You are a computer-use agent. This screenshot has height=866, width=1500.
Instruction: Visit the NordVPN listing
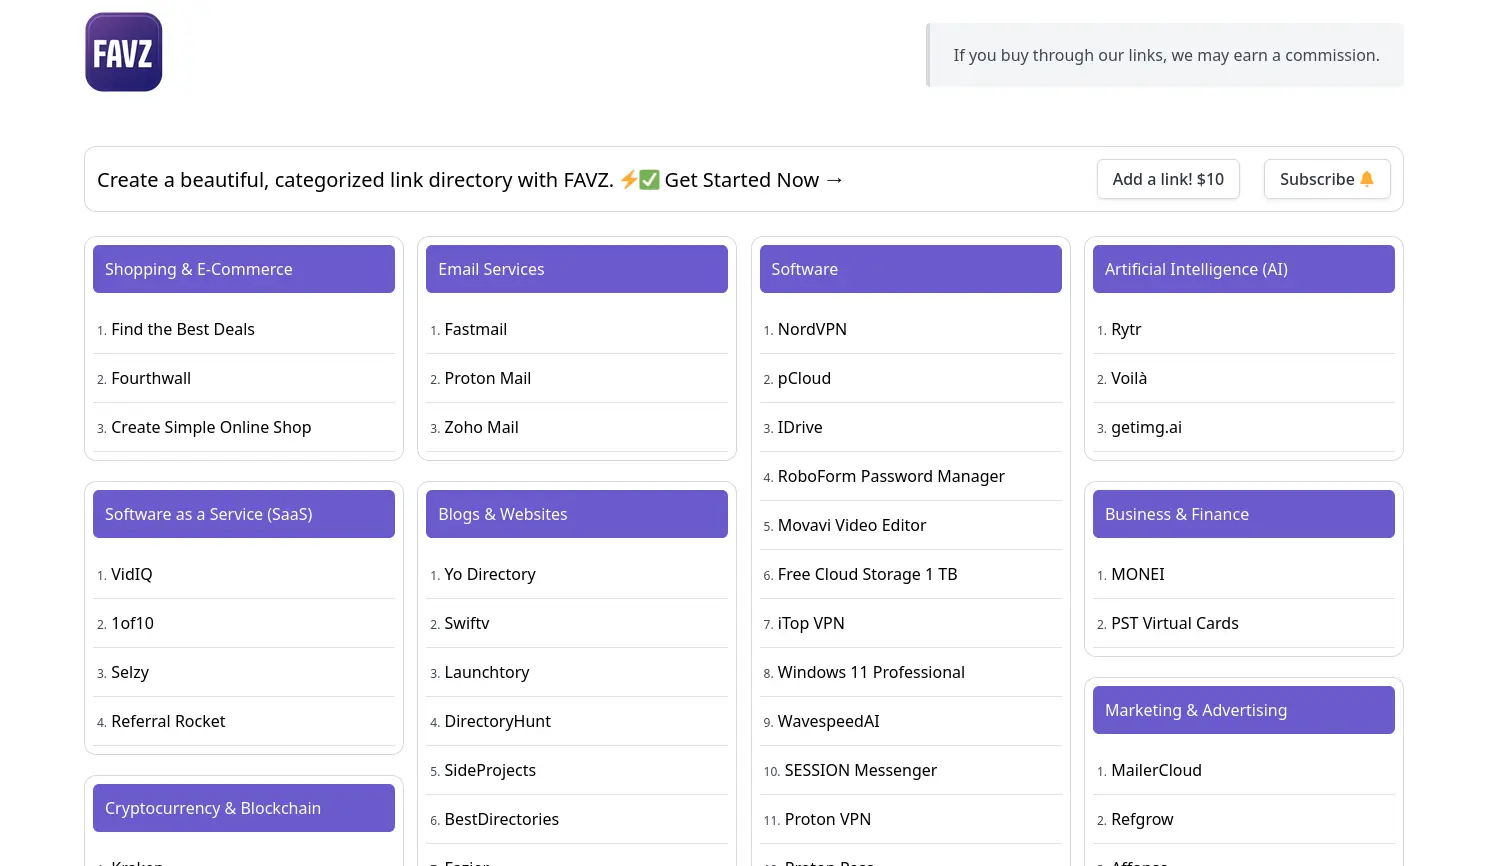pos(812,329)
